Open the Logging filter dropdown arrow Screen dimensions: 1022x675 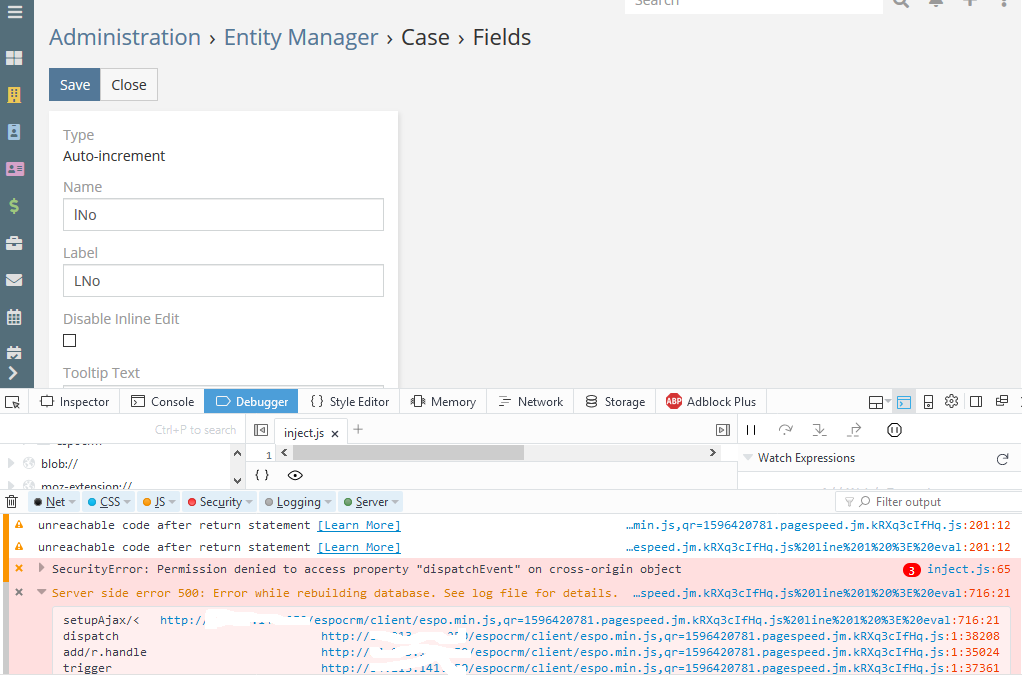pyautogui.click(x=328, y=502)
